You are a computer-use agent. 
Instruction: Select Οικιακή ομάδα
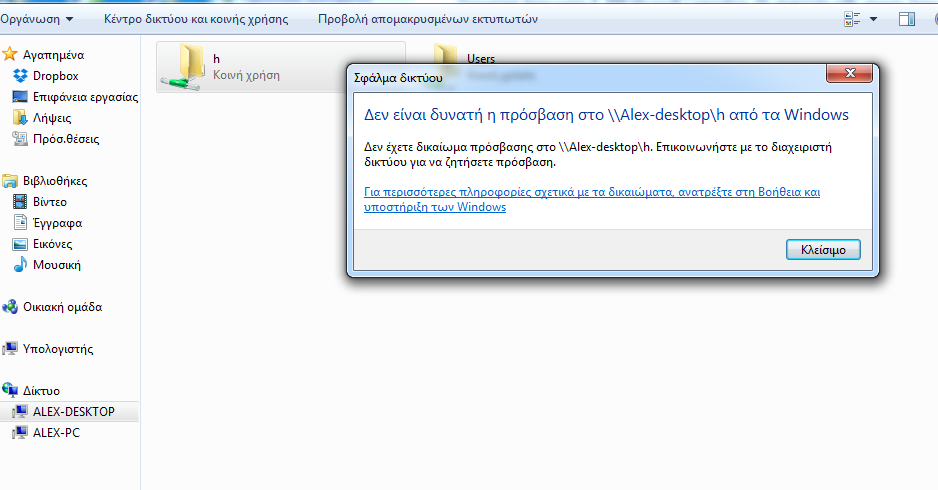(x=62, y=307)
